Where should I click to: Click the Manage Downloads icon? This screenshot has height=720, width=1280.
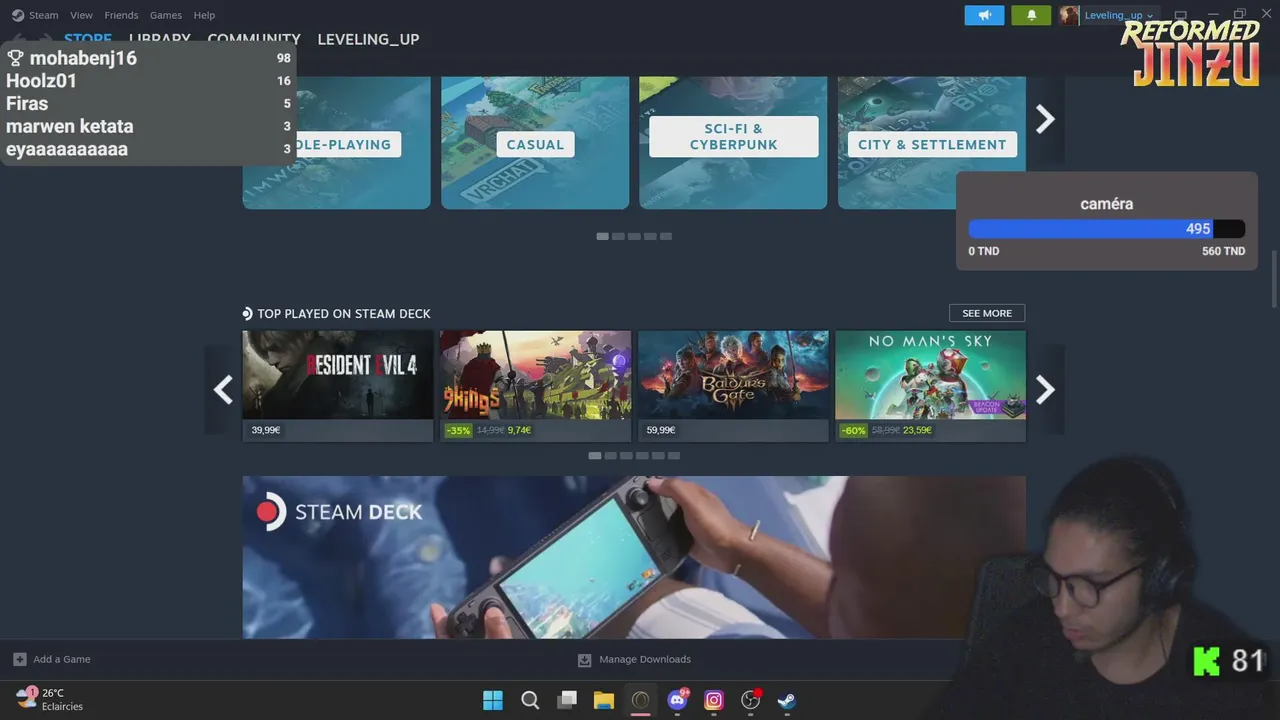pyautogui.click(x=584, y=659)
